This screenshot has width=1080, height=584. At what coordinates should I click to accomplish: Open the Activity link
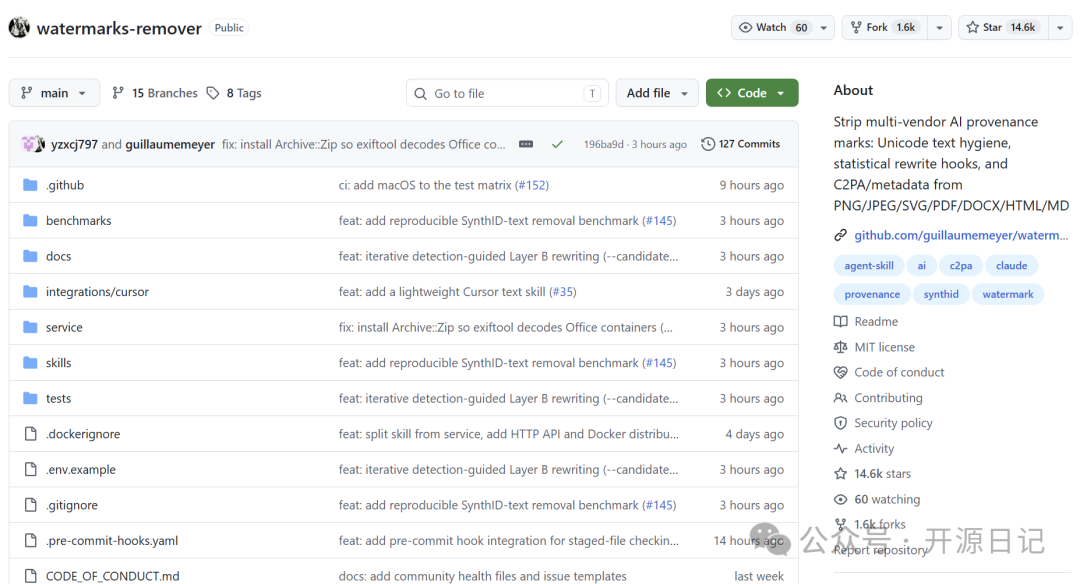pyautogui.click(x=874, y=448)
